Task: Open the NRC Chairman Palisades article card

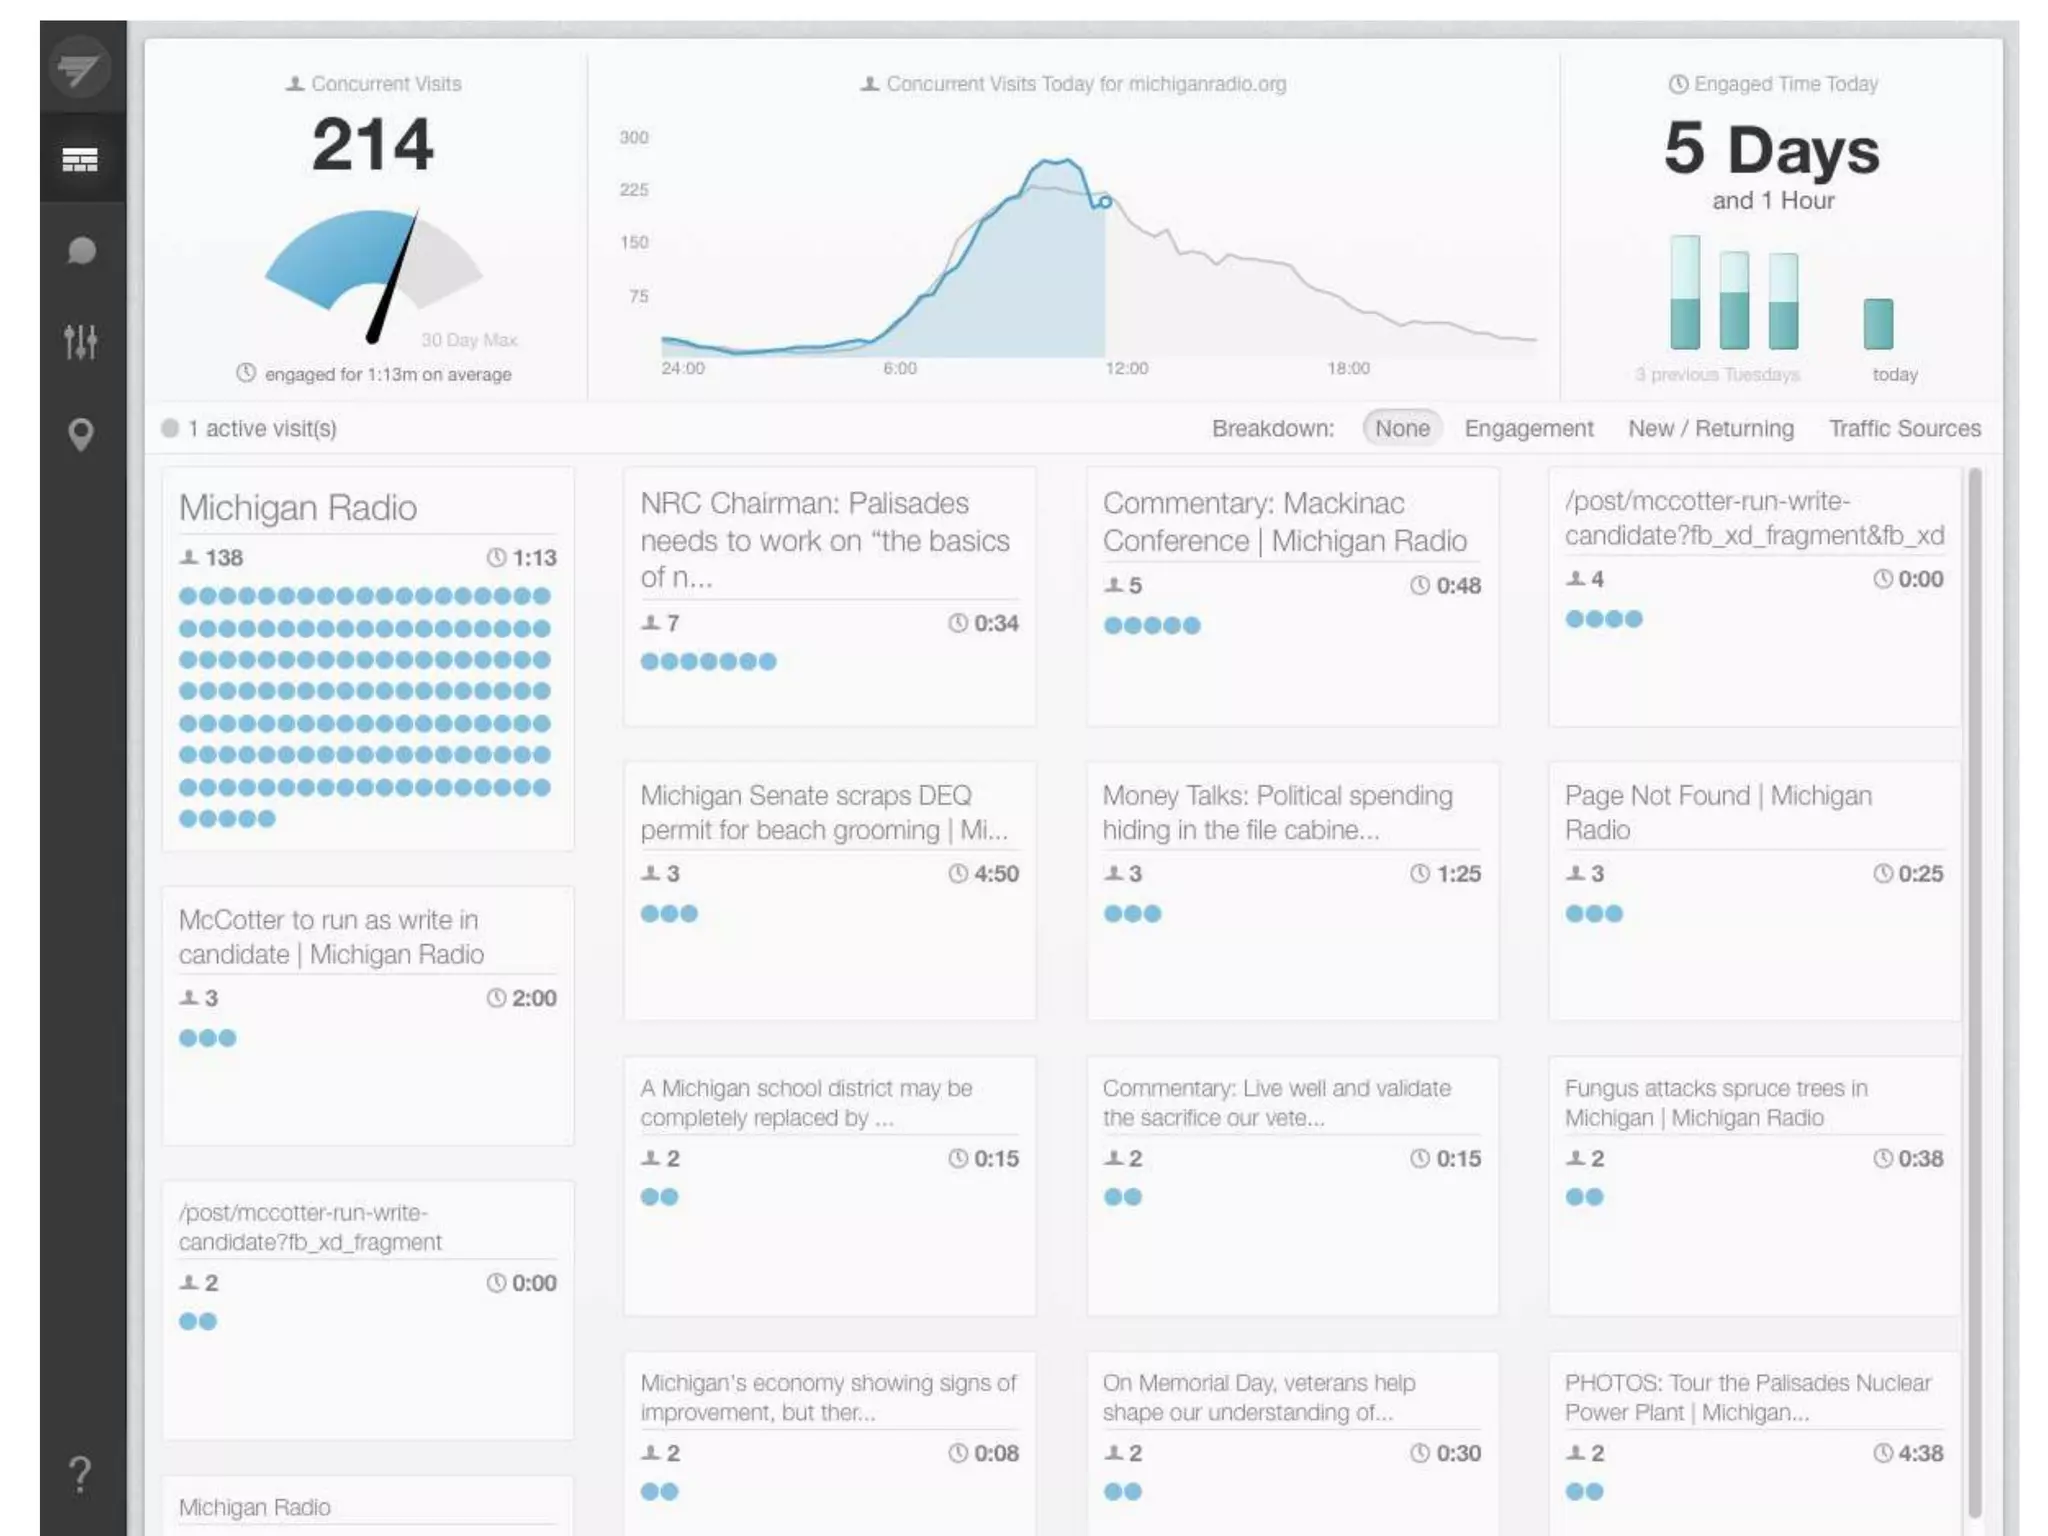Action: coord(825,540)
